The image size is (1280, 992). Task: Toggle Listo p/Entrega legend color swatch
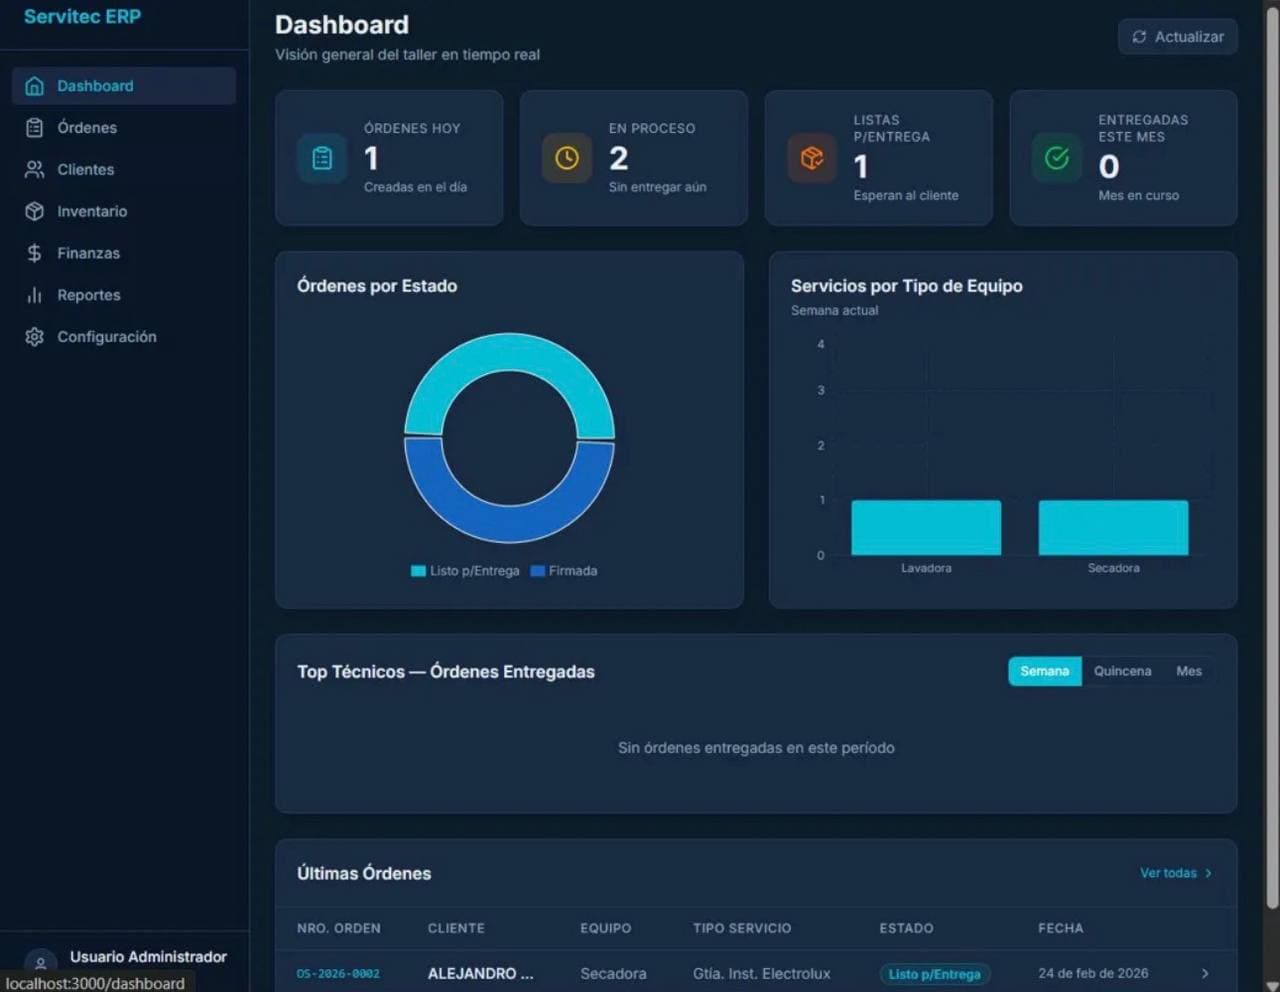tap(418, 571)
